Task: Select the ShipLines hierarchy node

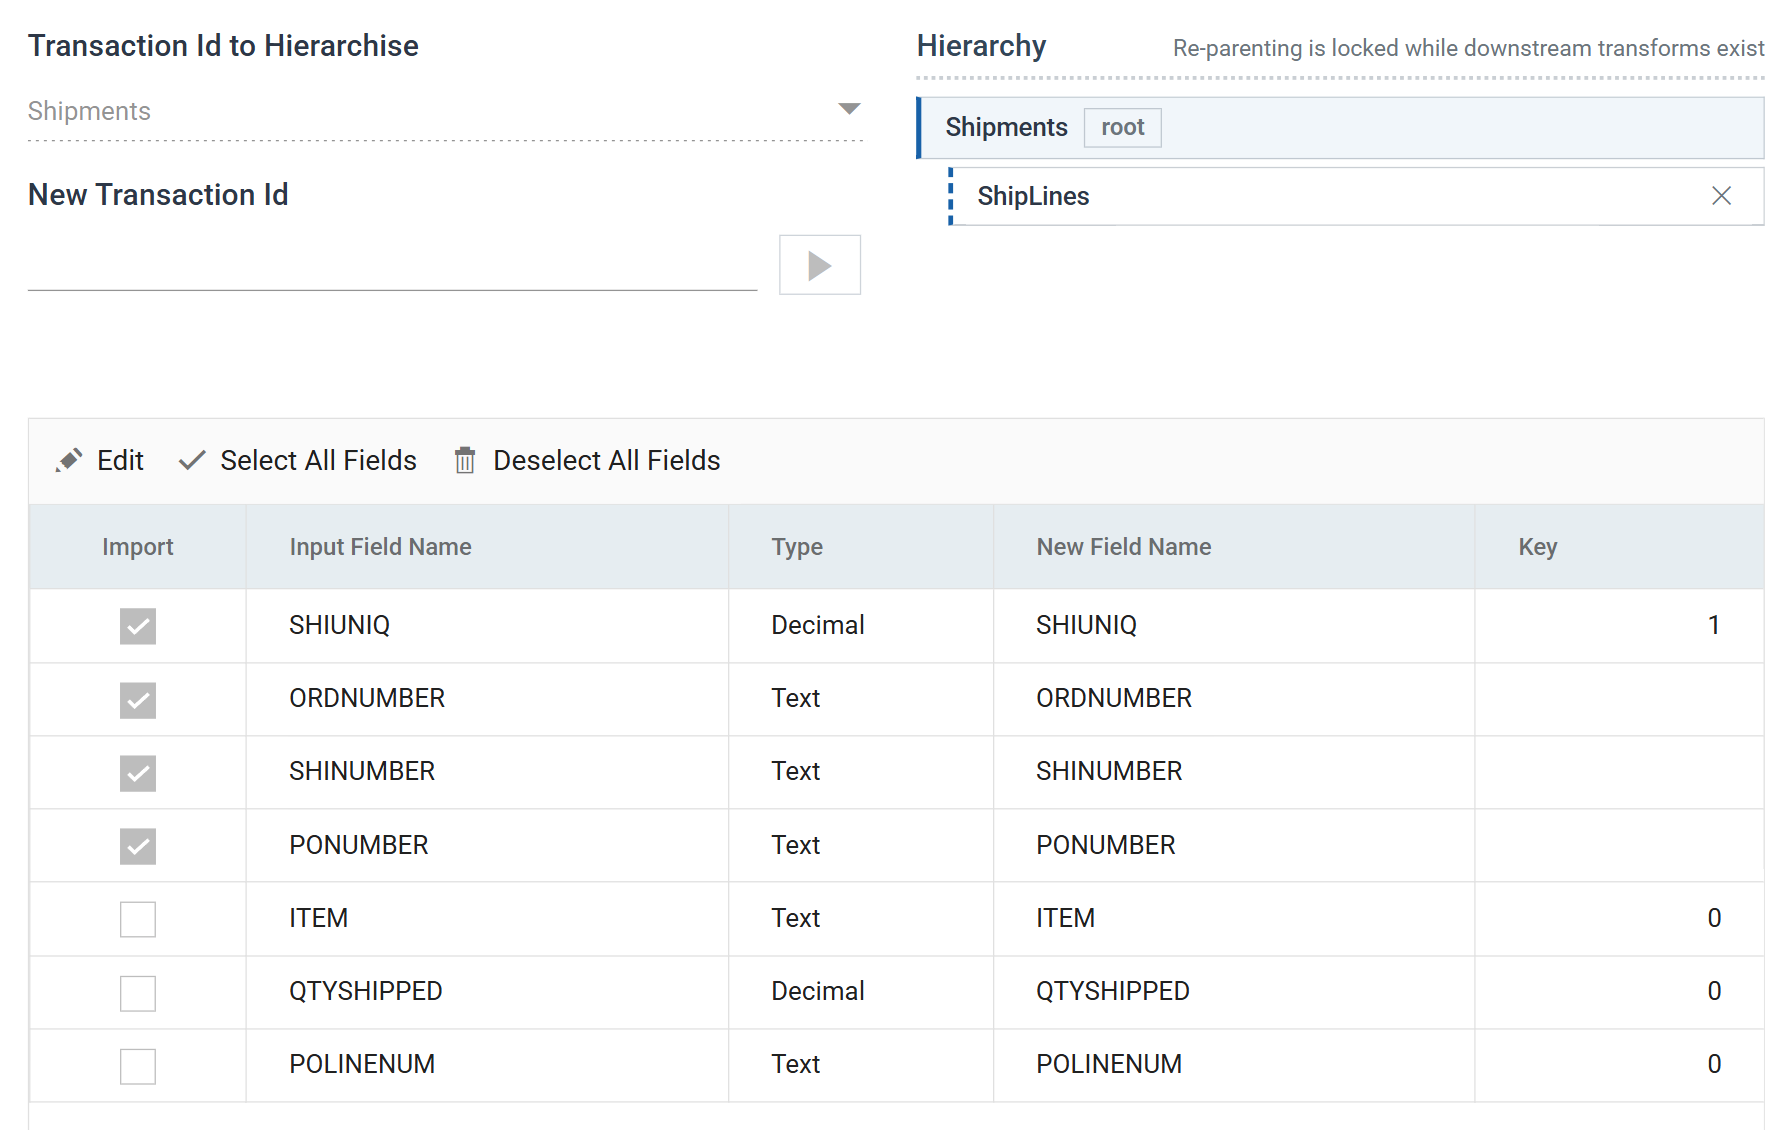Action: [x=1357, y=196]
